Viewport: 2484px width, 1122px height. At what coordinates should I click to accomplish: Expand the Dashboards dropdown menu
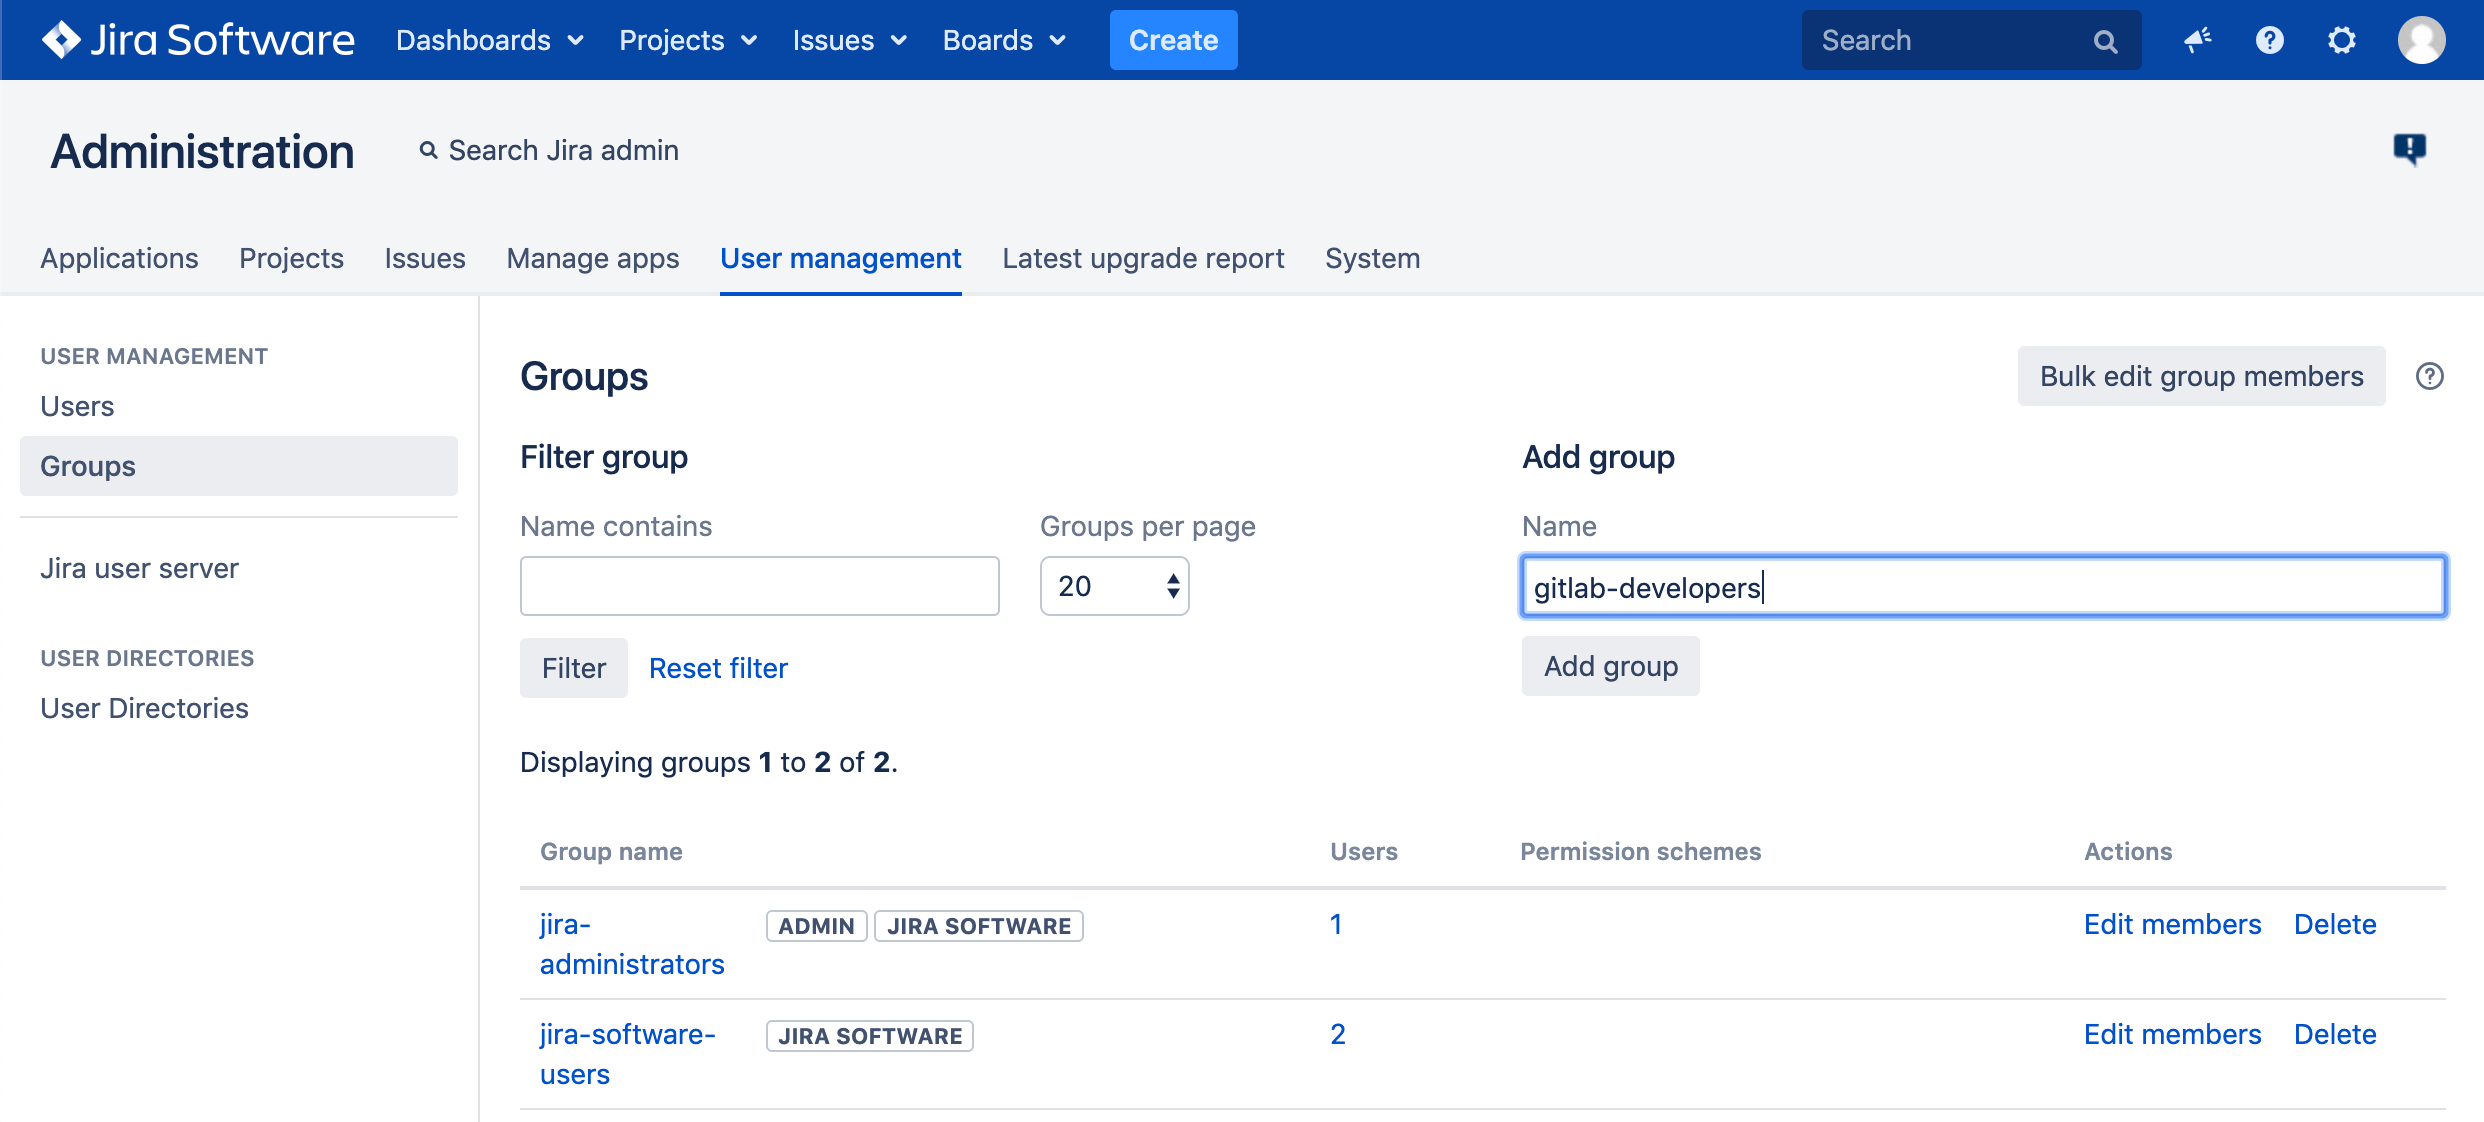click(490, 40)
